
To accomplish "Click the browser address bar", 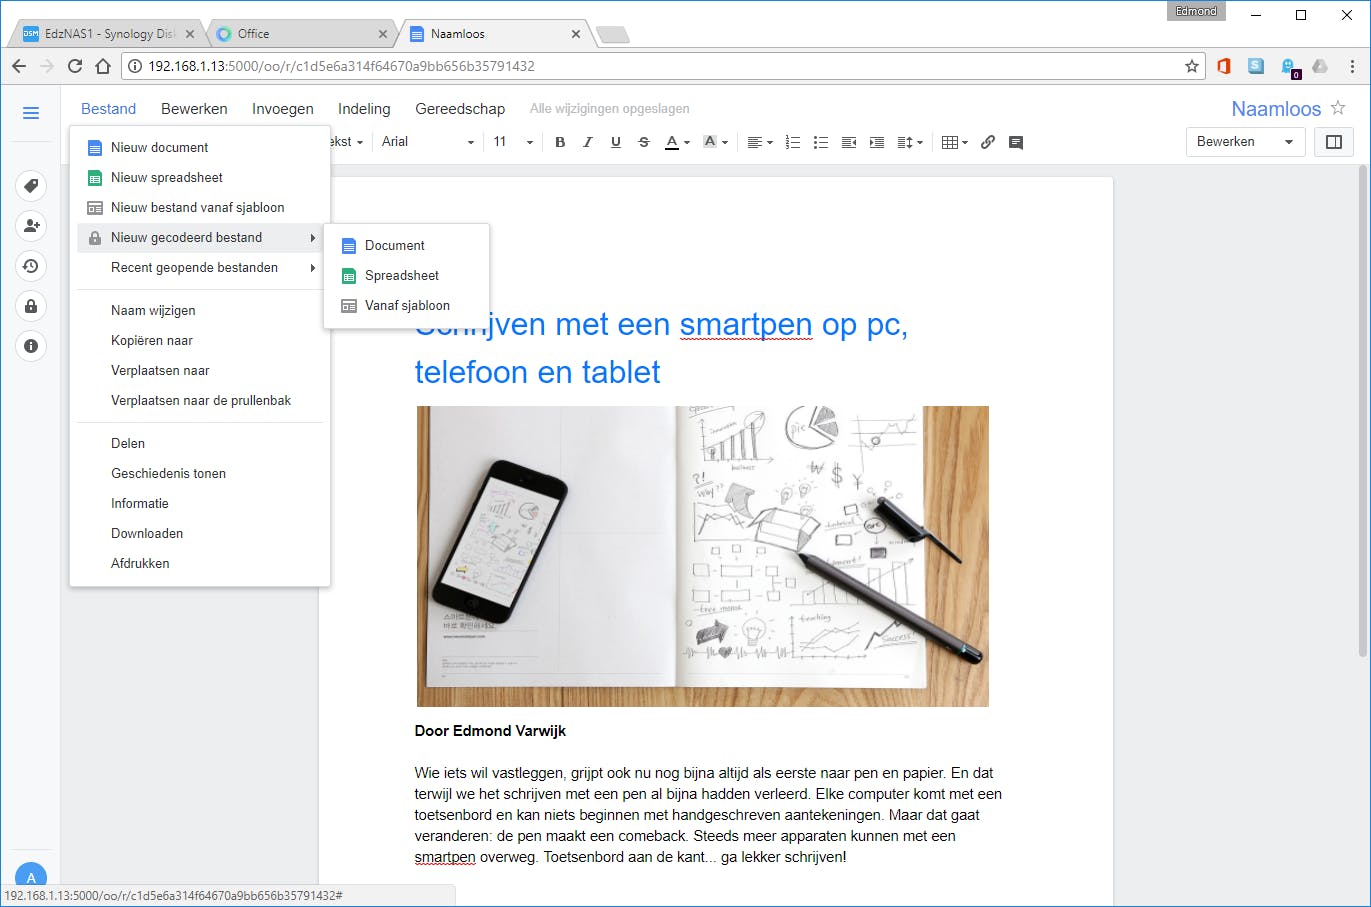I will [660, 66].
